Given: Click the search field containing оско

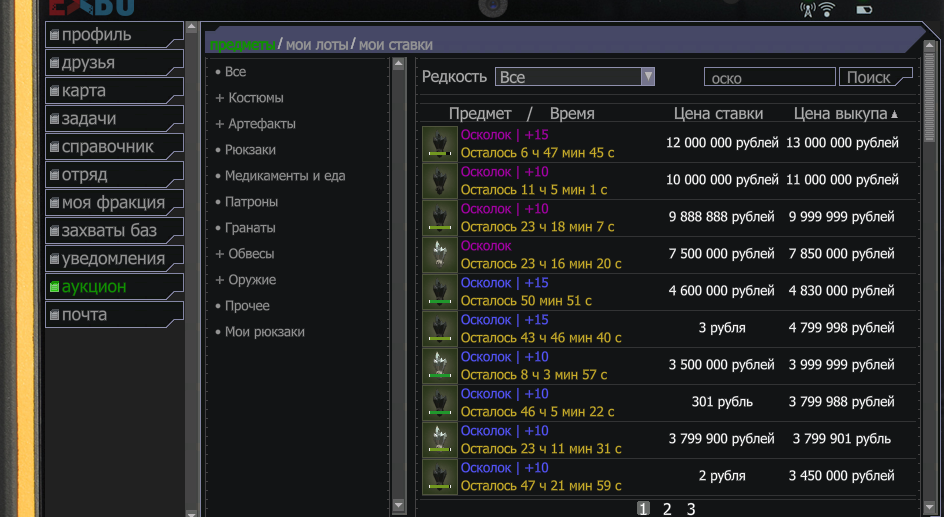Looking at the screenshot, I should click(x=769, y=77).
